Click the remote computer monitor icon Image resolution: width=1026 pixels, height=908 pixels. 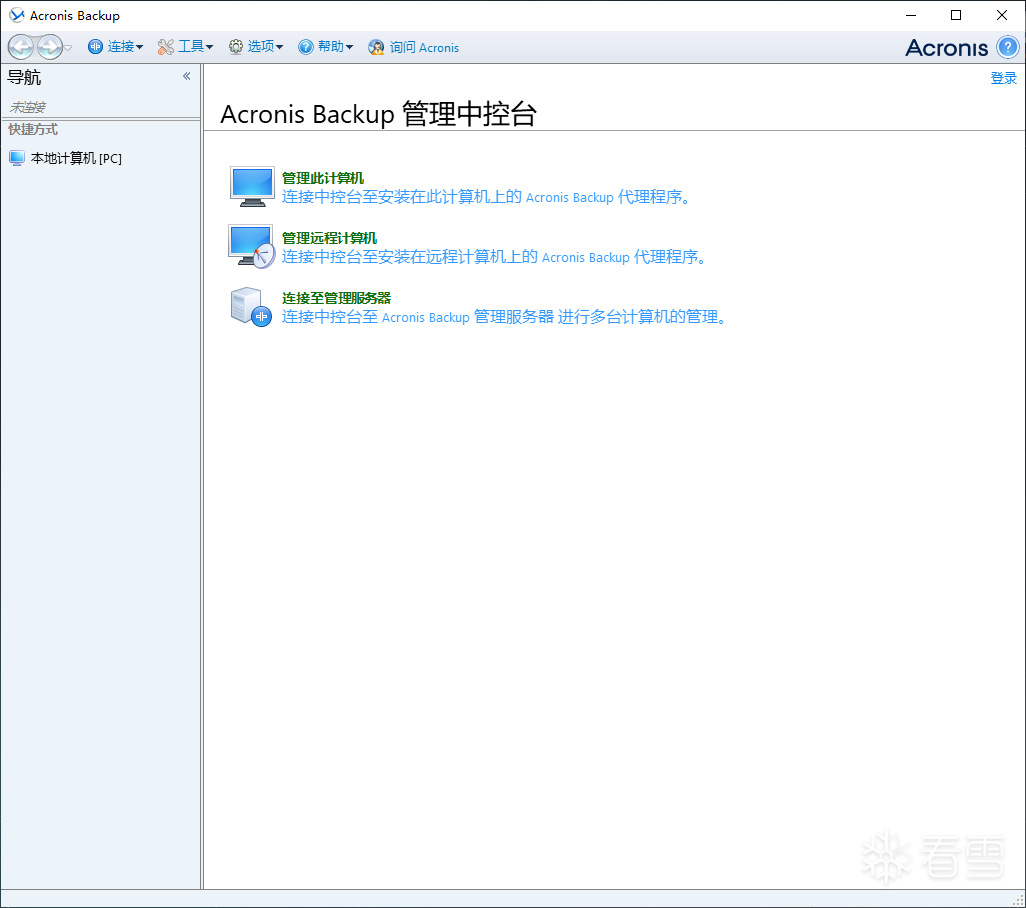click(252, 247)
